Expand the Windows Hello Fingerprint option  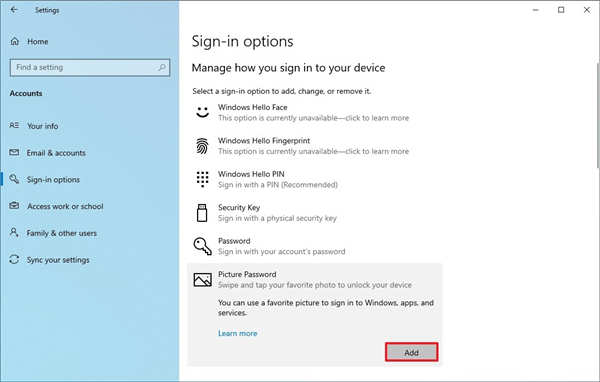tap(314, 146)
